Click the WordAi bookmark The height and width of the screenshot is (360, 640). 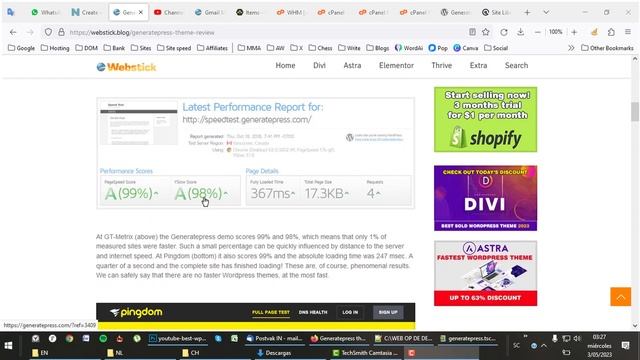[x=409, y=48]
